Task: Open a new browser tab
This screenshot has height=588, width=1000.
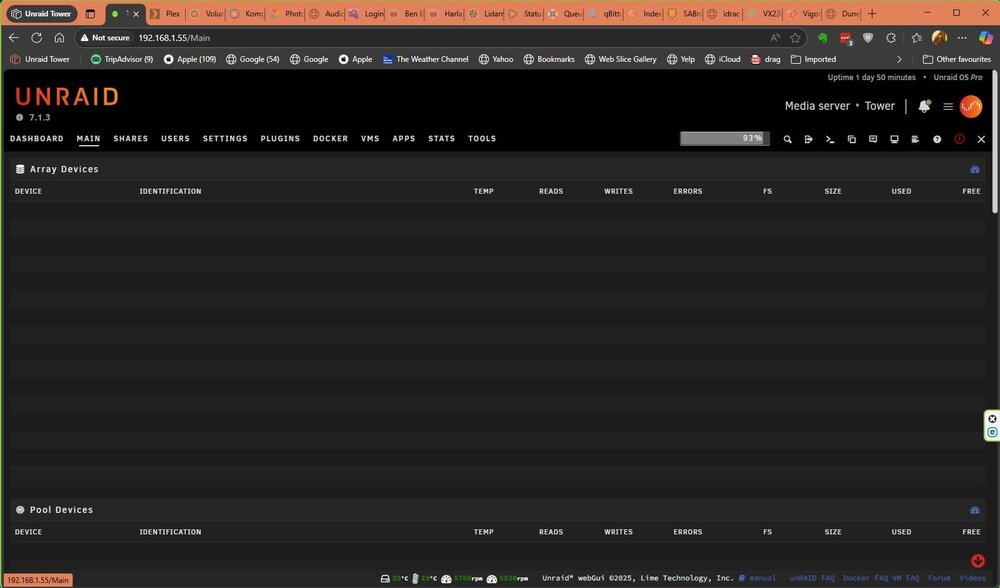Action: [872, 13]
